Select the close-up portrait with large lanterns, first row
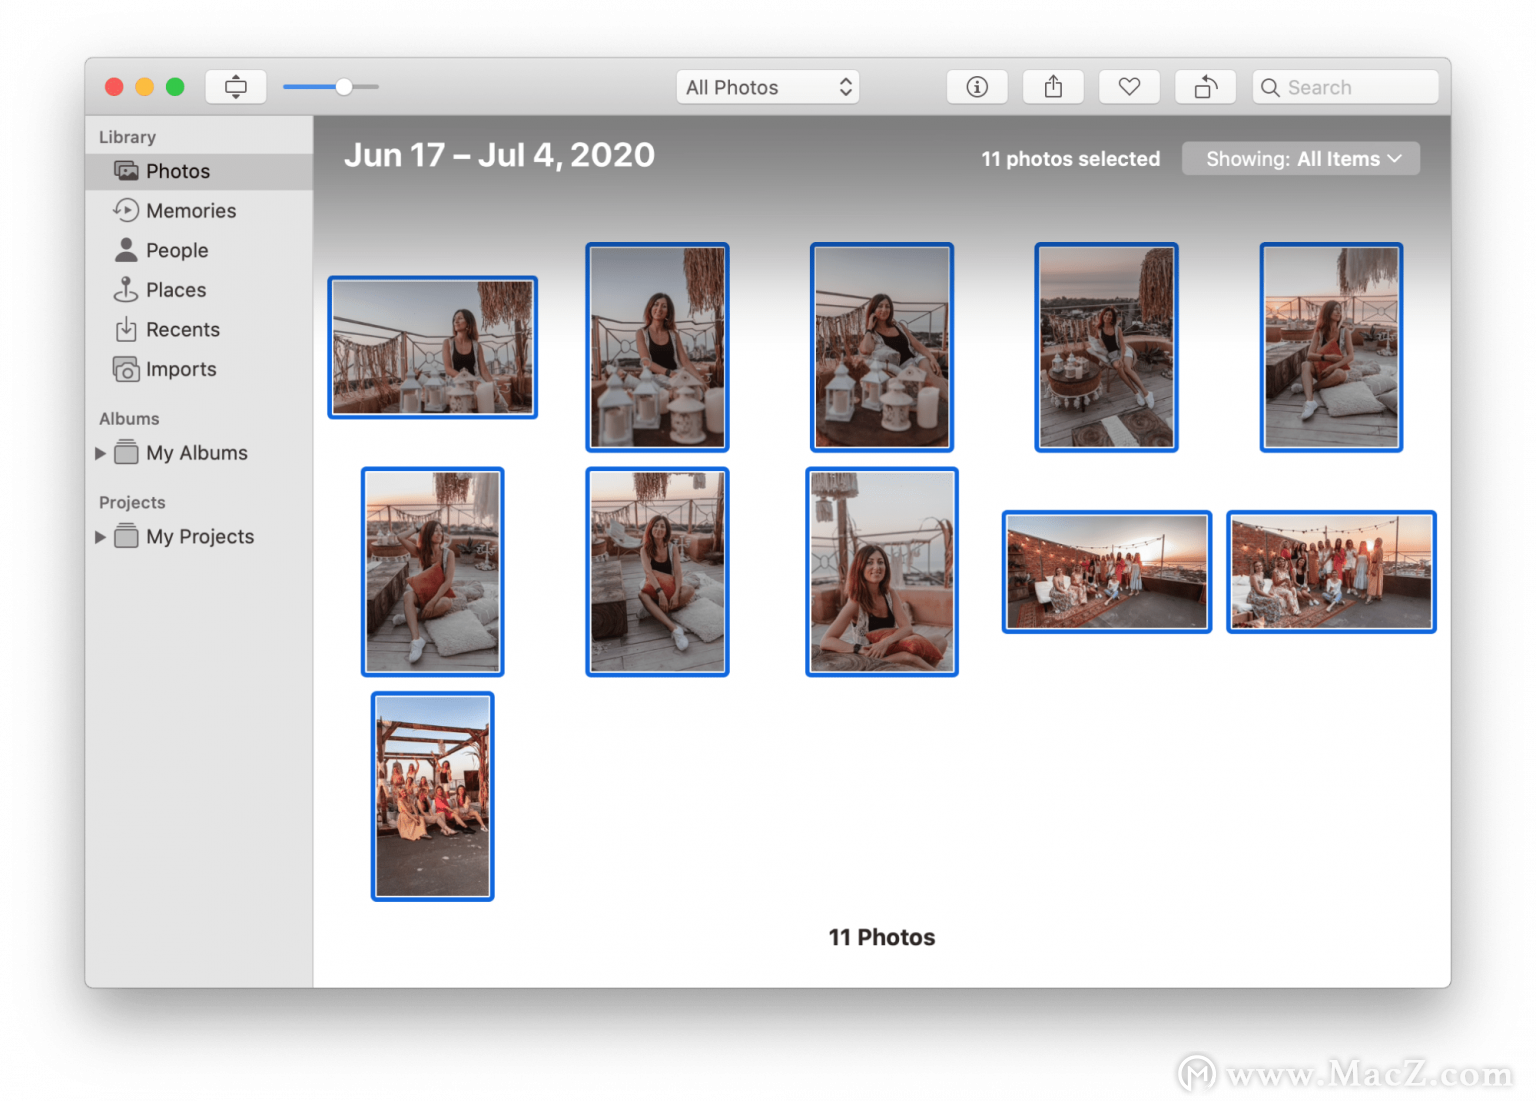Image resolution: width=1536 pixels, height=1101 pixels. click(x=657, y=347)
